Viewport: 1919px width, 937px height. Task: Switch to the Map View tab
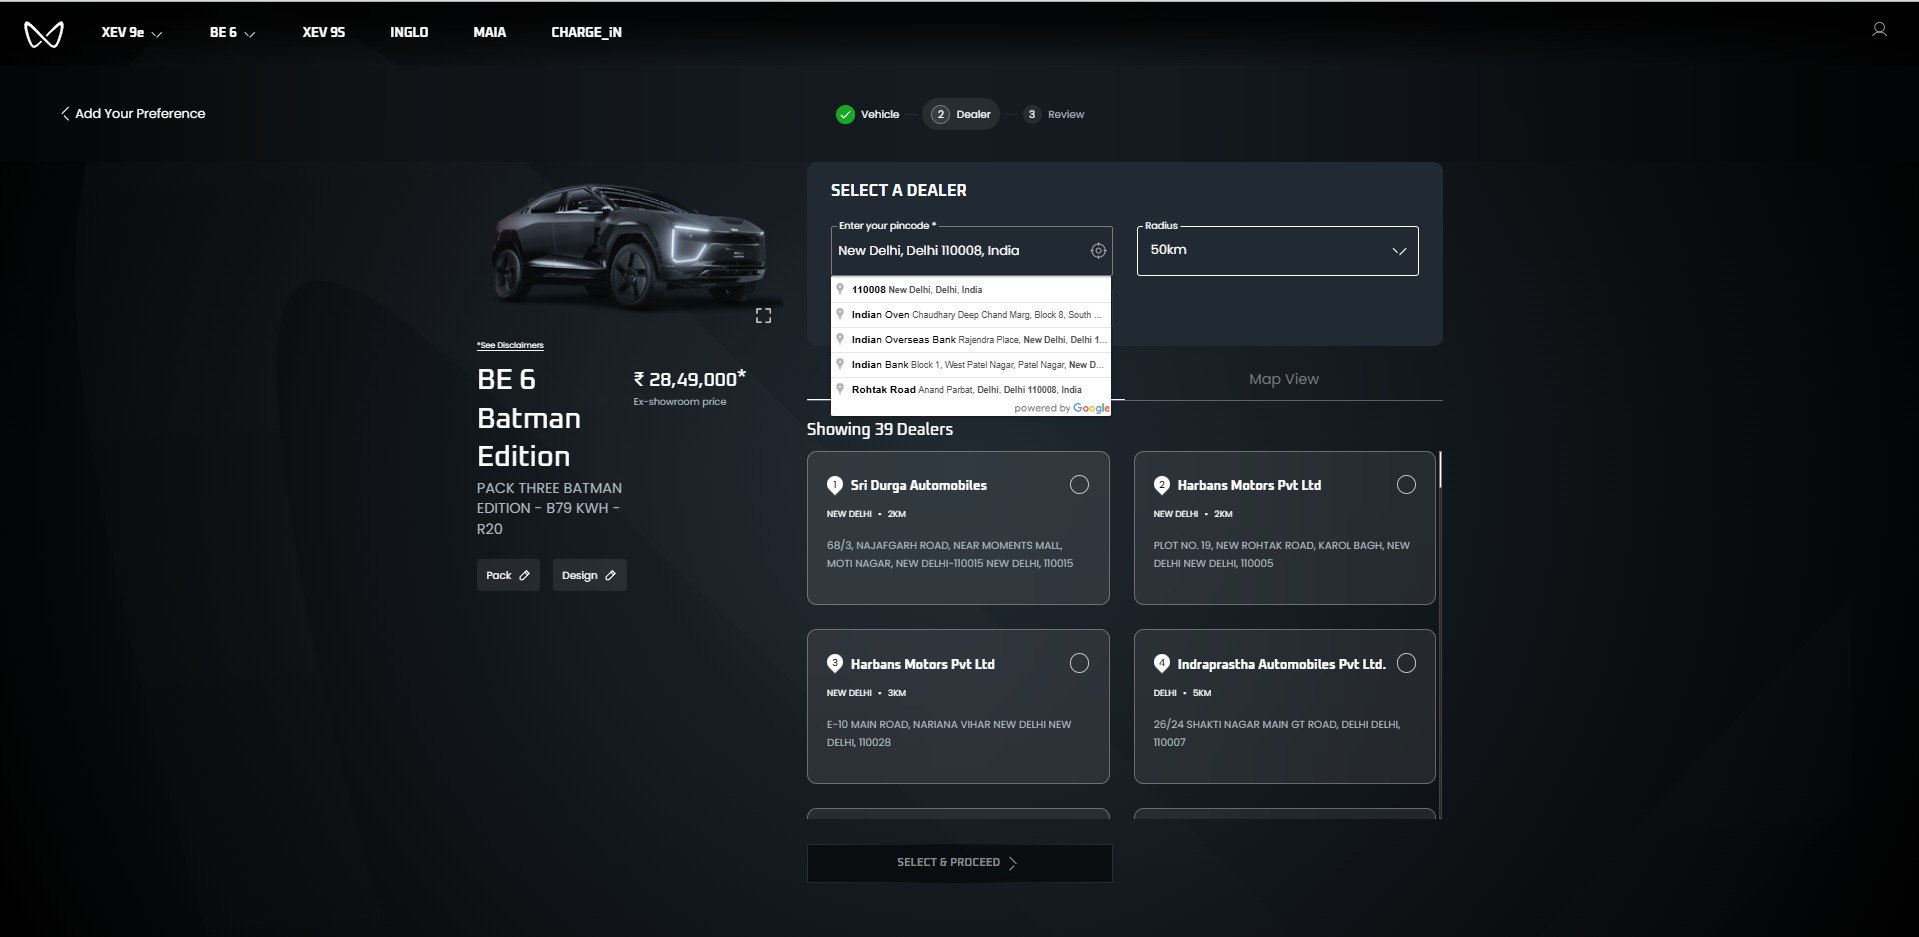pos(1283,379)
